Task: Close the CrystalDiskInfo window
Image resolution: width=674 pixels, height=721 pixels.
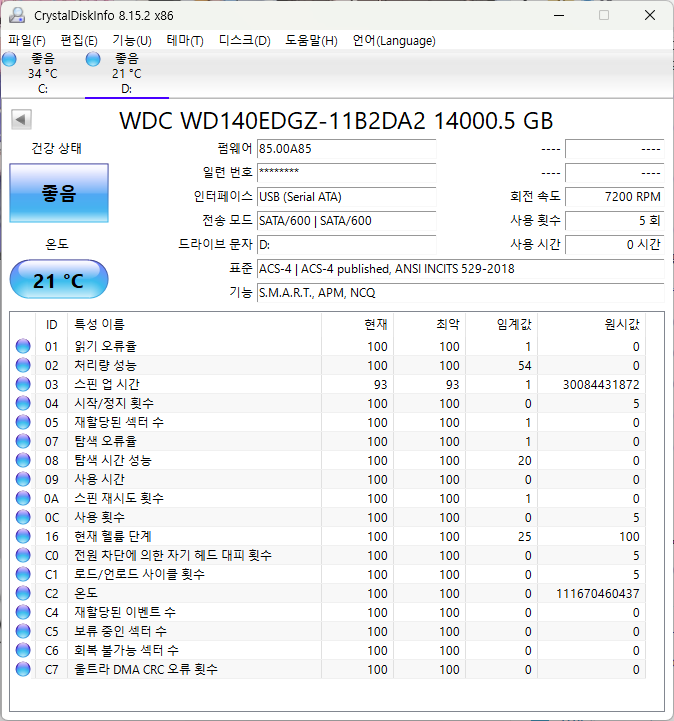Action: (x=650, y=15)
